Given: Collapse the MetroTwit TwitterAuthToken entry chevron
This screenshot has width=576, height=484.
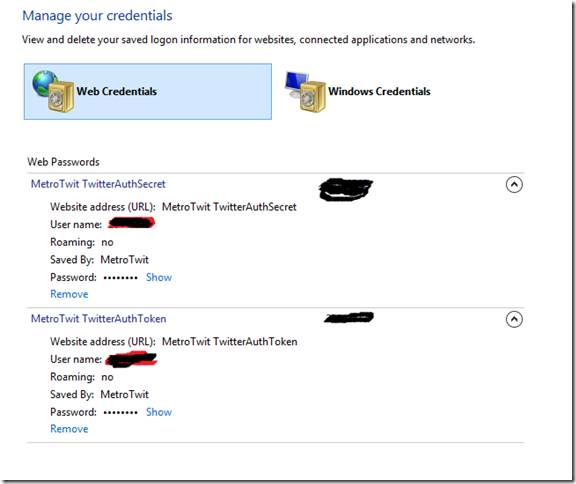Looking at the screenshot, I should 514,319.
